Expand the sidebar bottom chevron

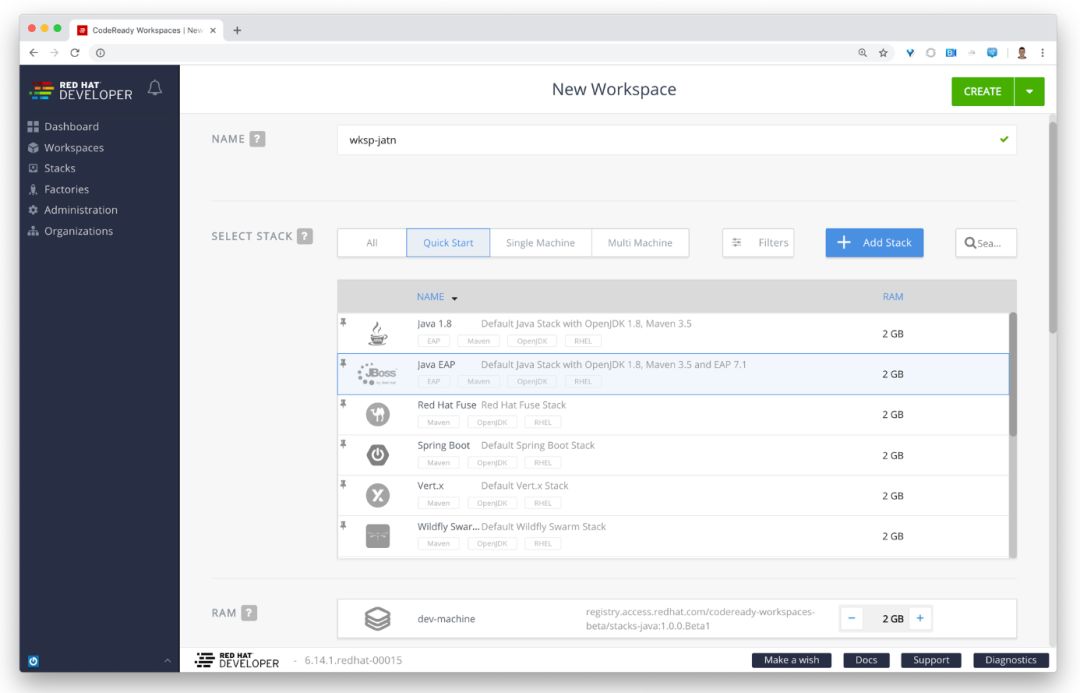coord(167,661)
